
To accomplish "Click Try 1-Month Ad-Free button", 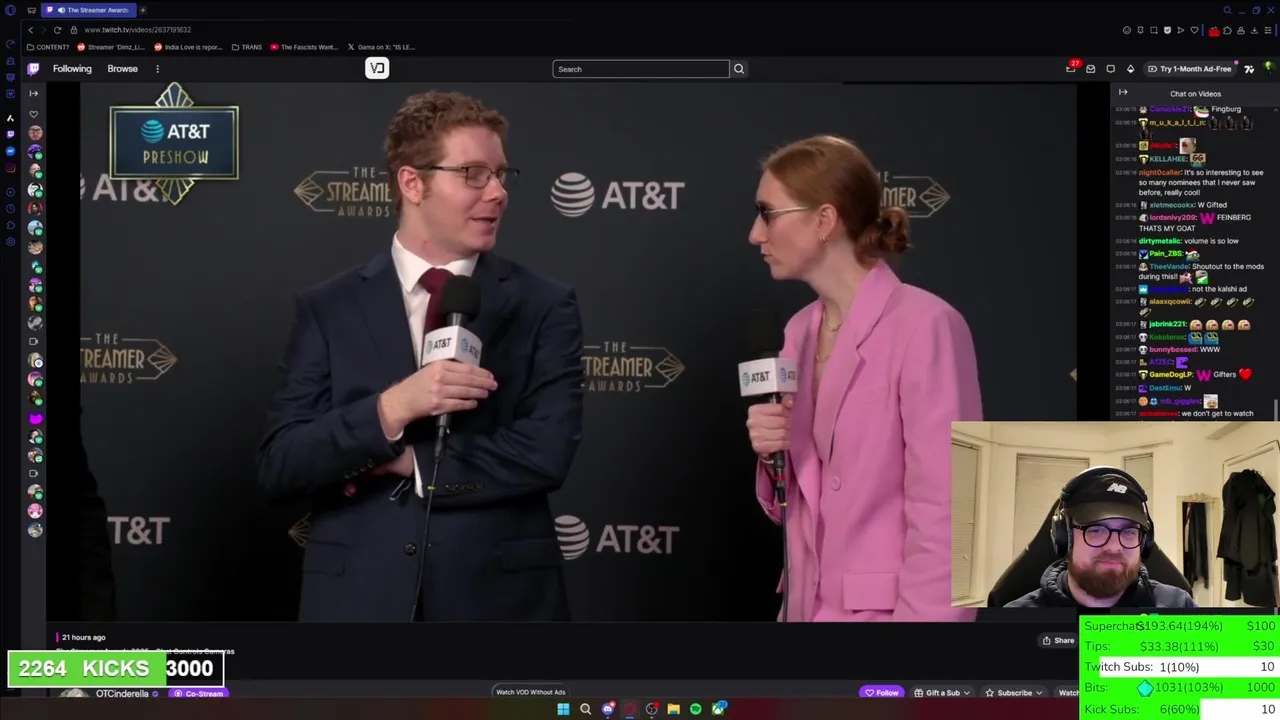I will coord(1189,69).
